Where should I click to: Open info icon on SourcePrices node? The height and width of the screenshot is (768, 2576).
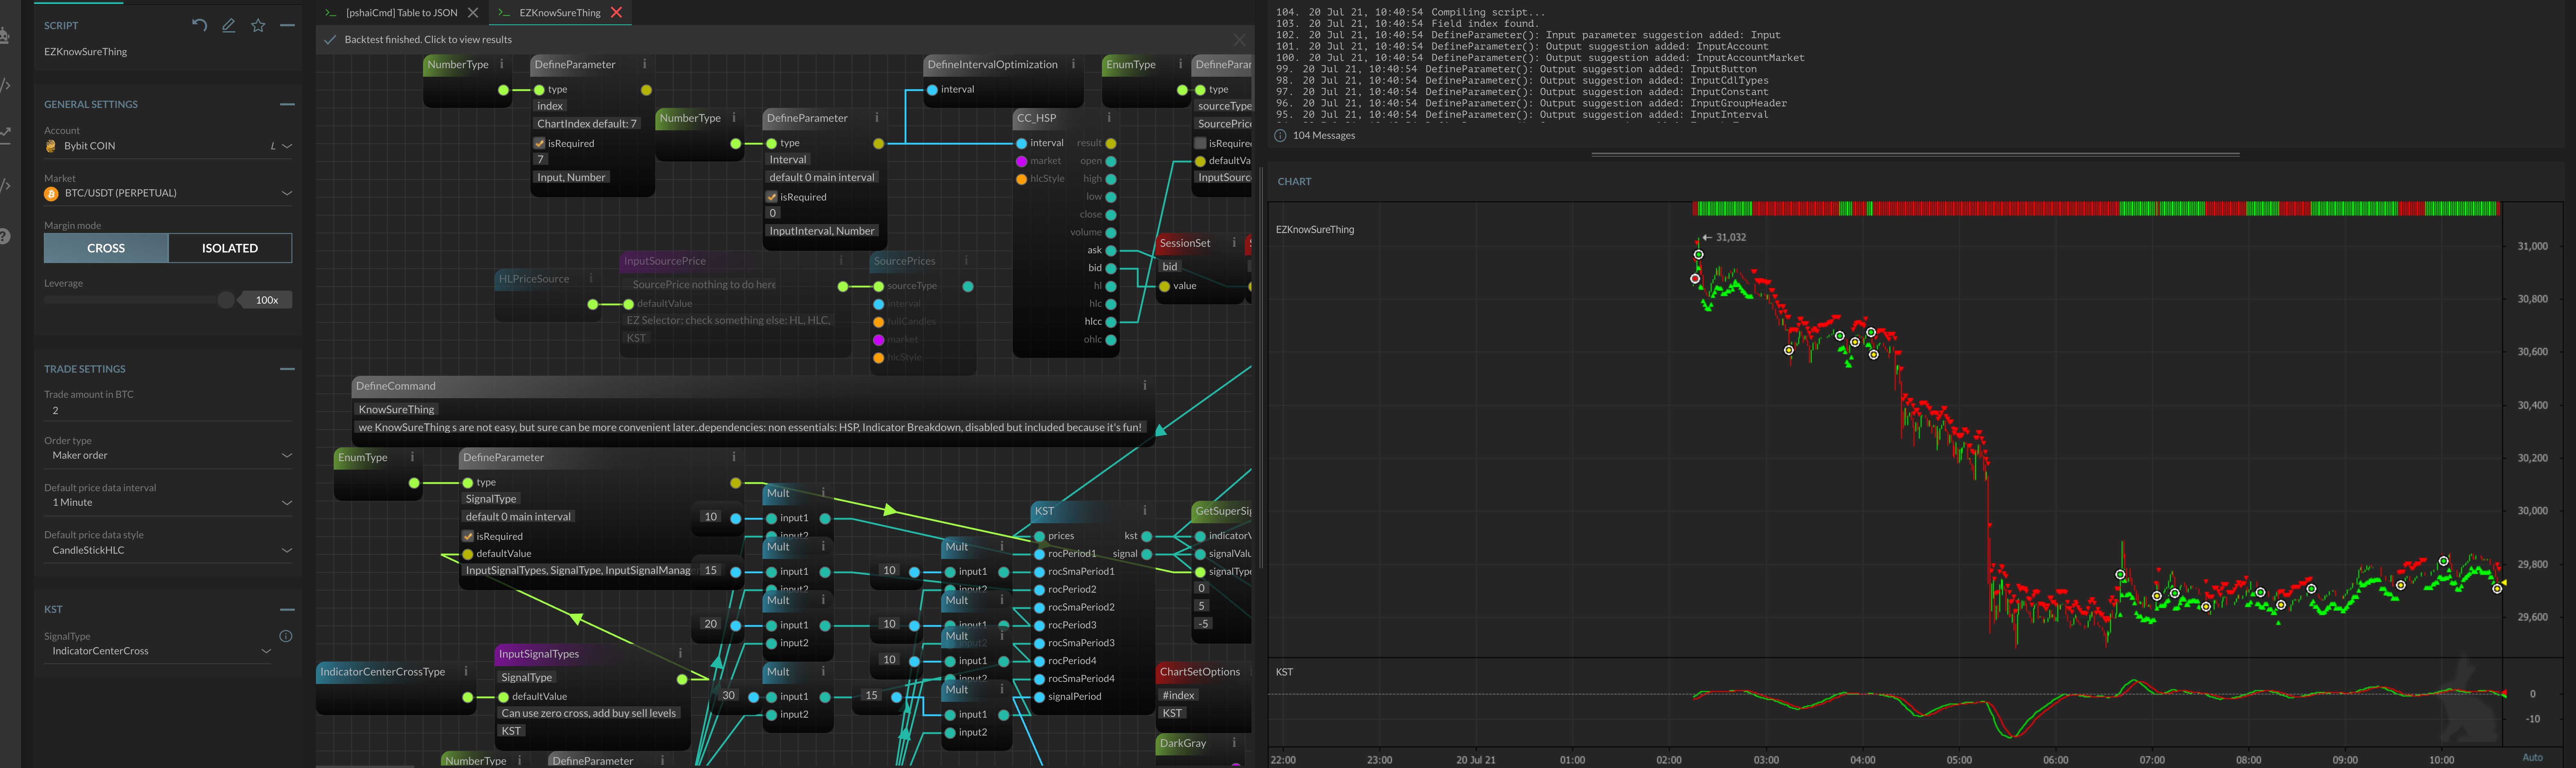point(965,260)
